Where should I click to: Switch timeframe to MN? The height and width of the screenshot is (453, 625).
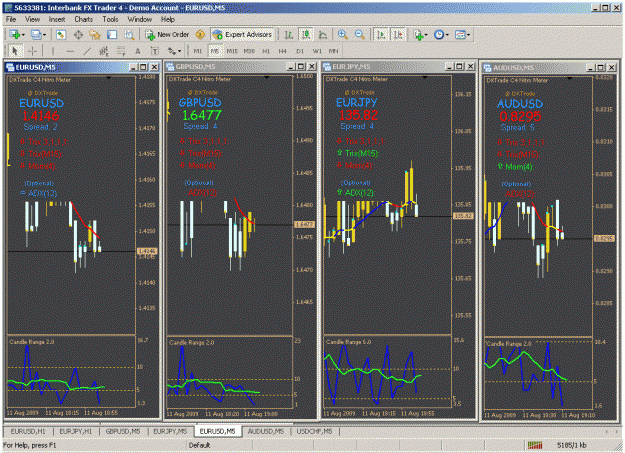(x=334, y=51)
